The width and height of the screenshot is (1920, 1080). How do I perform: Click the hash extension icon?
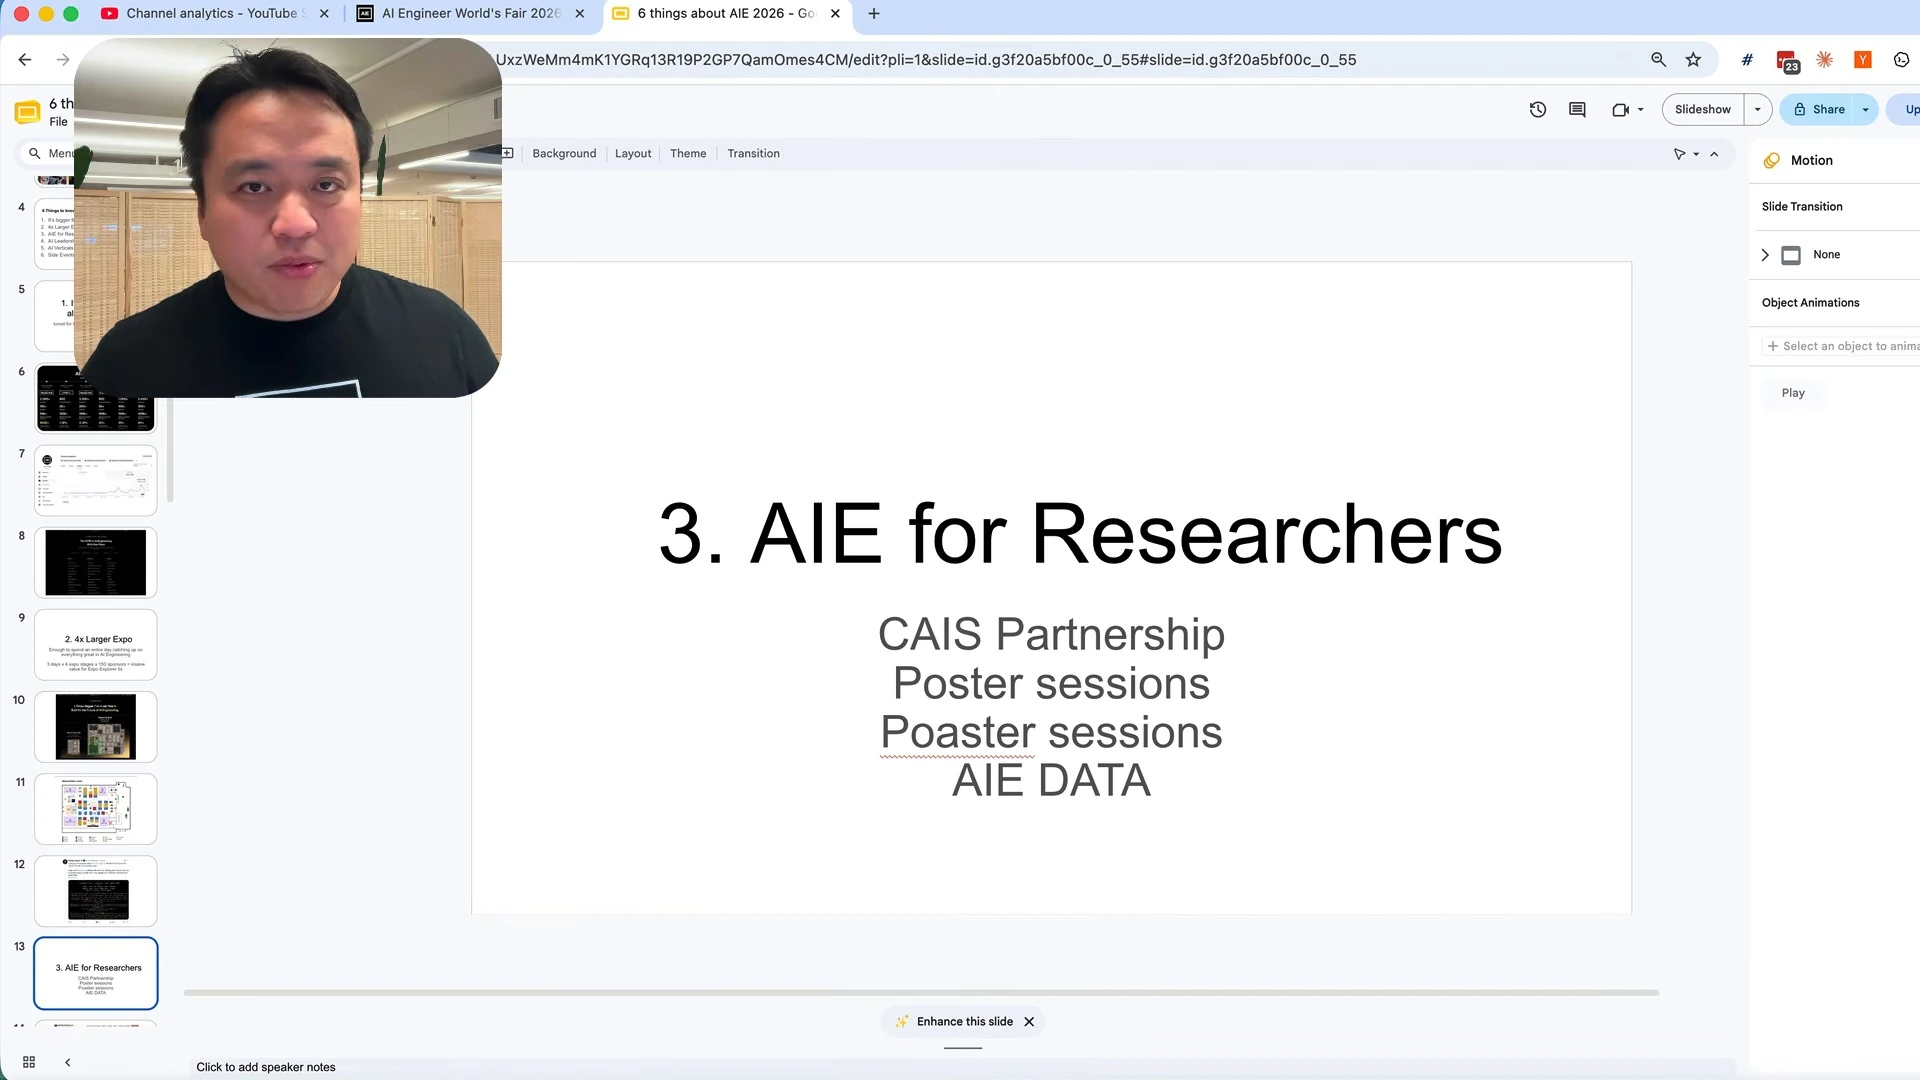click(x=1747, y=60)
